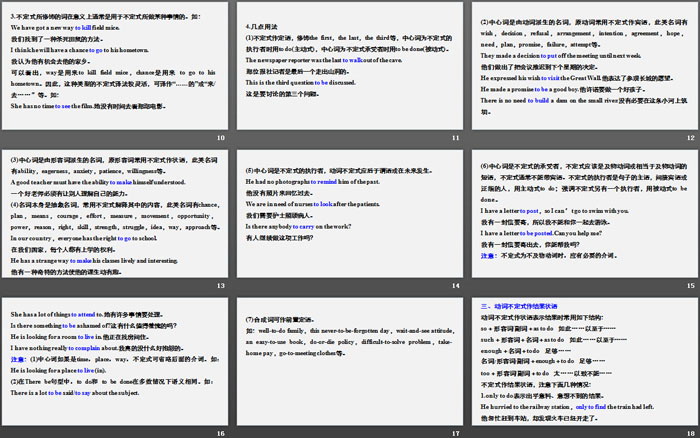
Task: Select slide 13 thumbnail
Action: (115, 213)
